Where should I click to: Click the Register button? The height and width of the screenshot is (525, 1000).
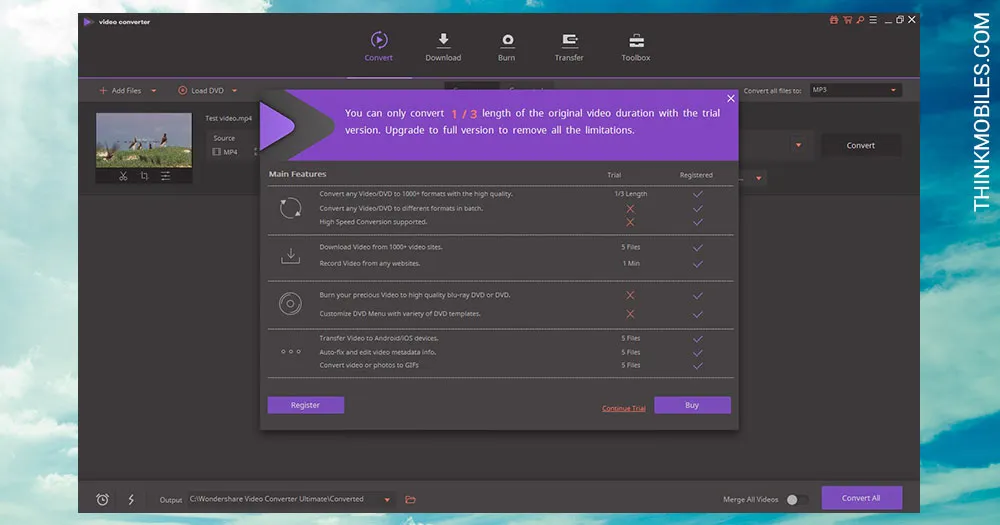pos(305,405)
